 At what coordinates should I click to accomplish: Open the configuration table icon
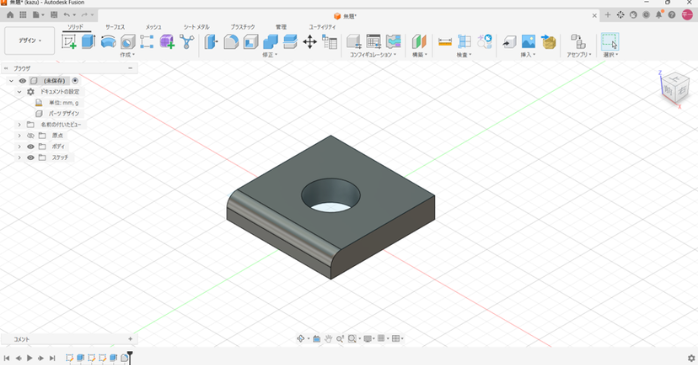coord(373,42)
